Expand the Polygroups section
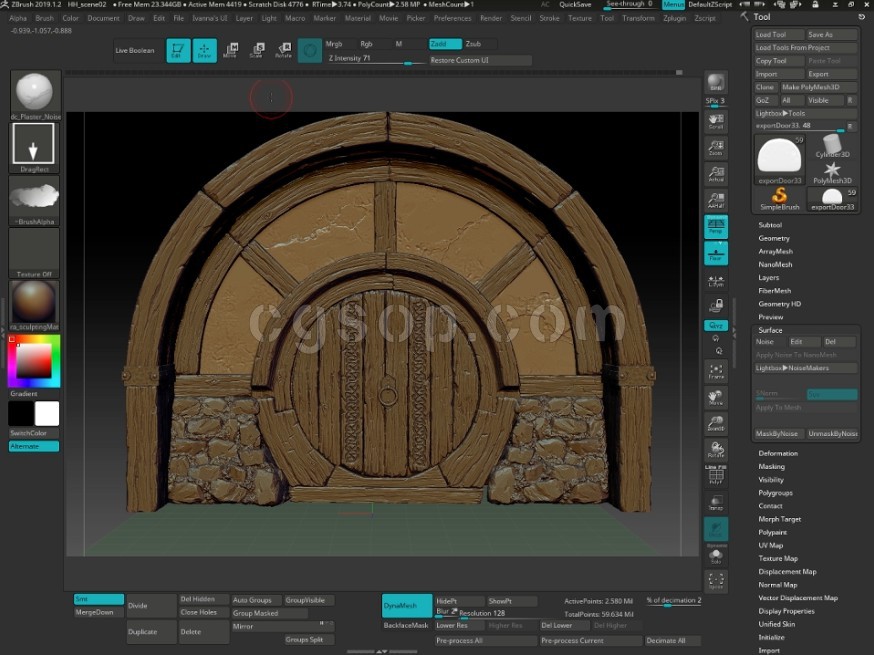Viewport: 874px width, 655px height. [x=775, y=493]
